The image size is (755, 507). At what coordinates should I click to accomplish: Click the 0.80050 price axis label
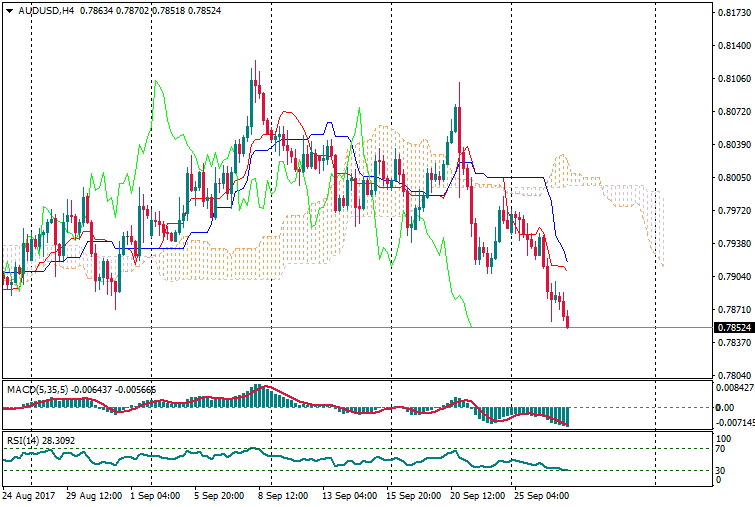tap(734, 178)
